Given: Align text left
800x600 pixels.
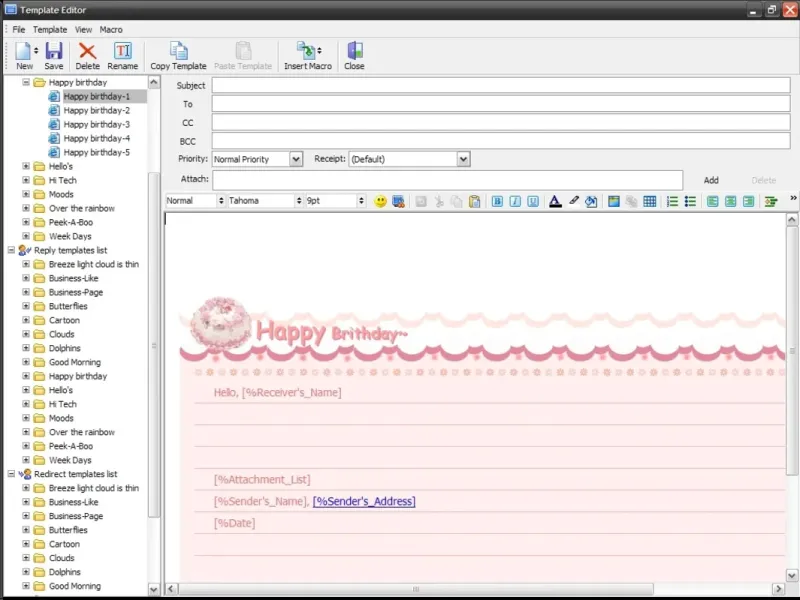Looking at the screenshot, I should point(713,201).
